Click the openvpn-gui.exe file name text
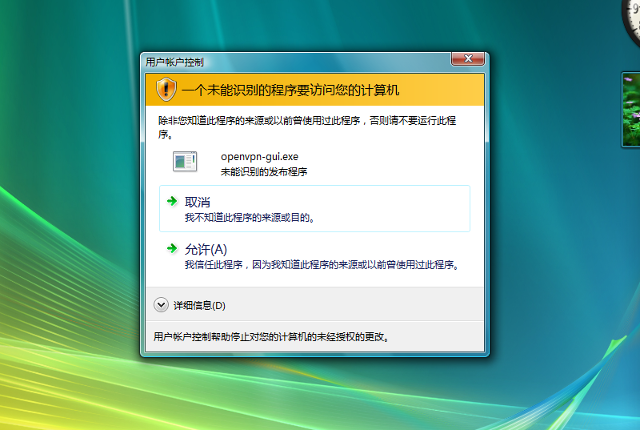640x430 pixels. click(260, 157)
